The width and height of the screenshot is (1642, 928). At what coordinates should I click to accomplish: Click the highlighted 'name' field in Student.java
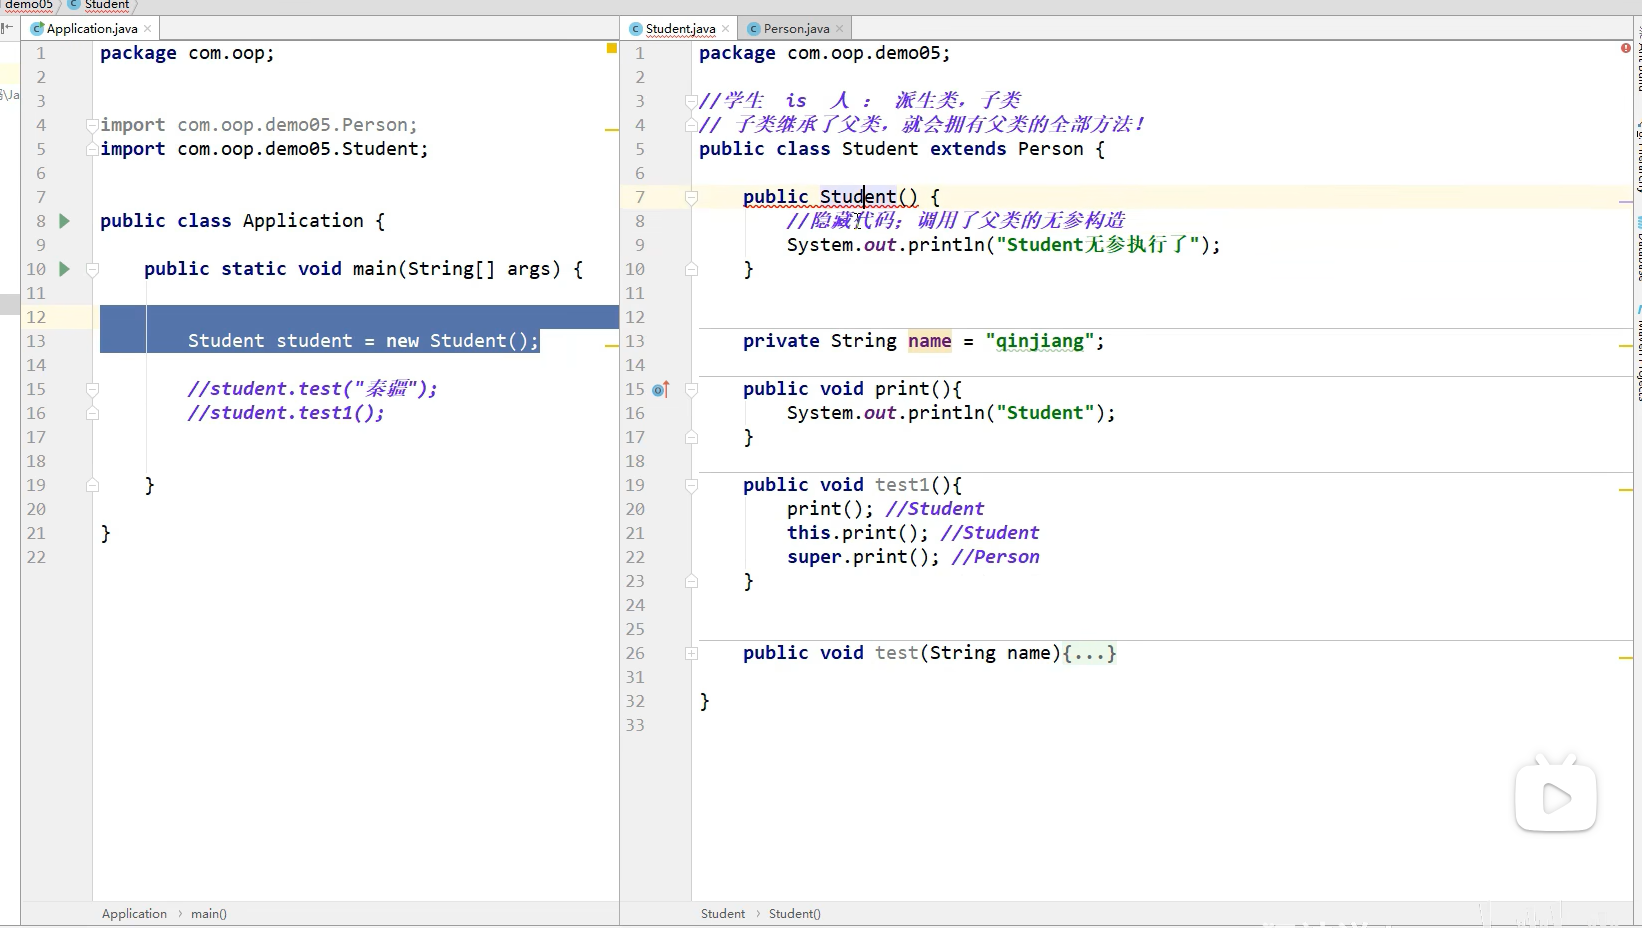coord(930,341)
